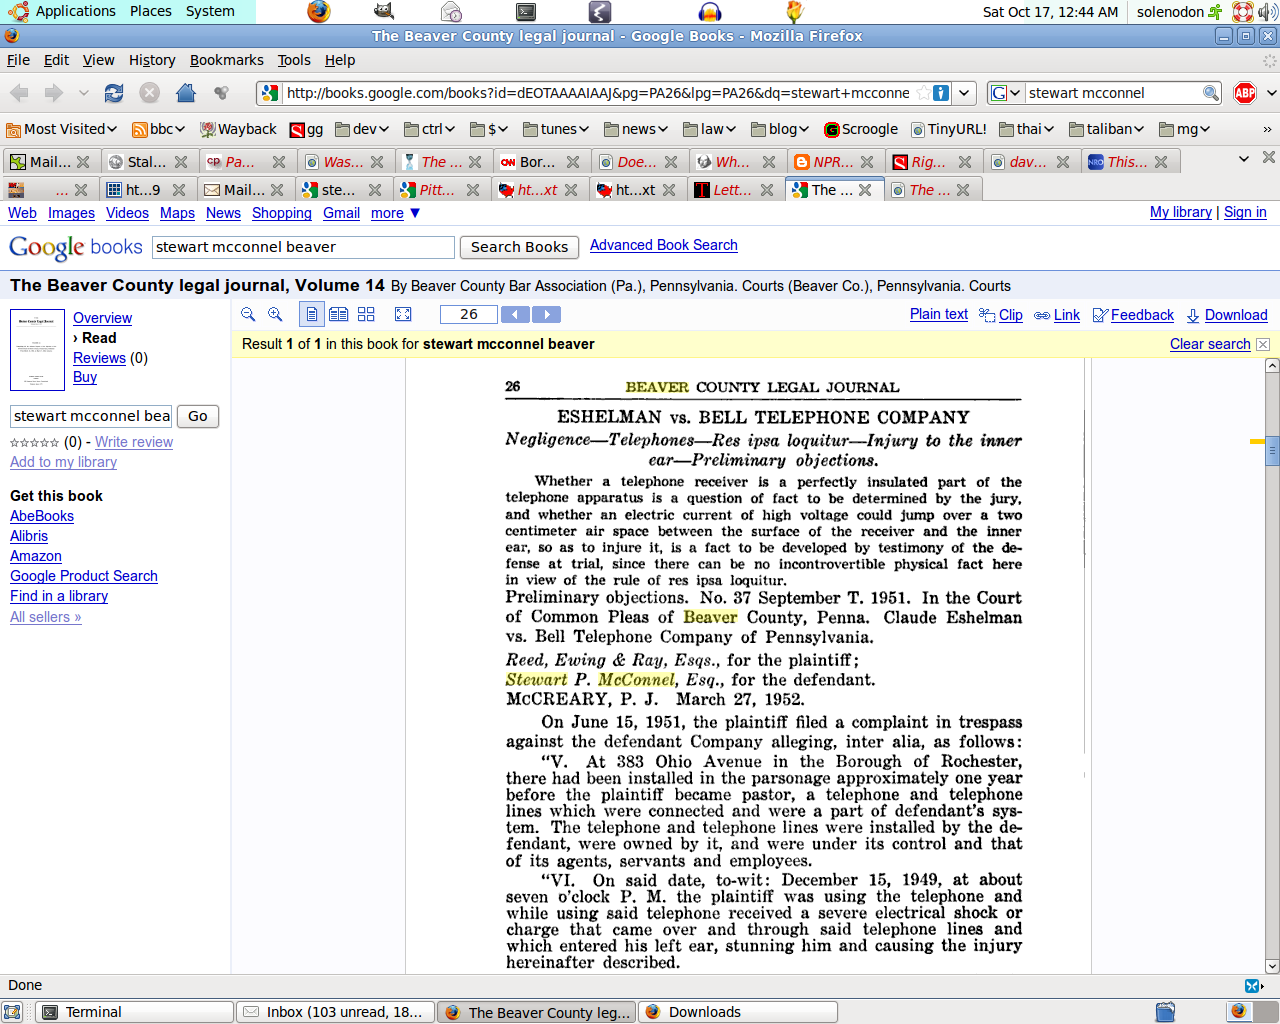Click the Clip tool icon

pyautogui.click(x=987, y=315)
